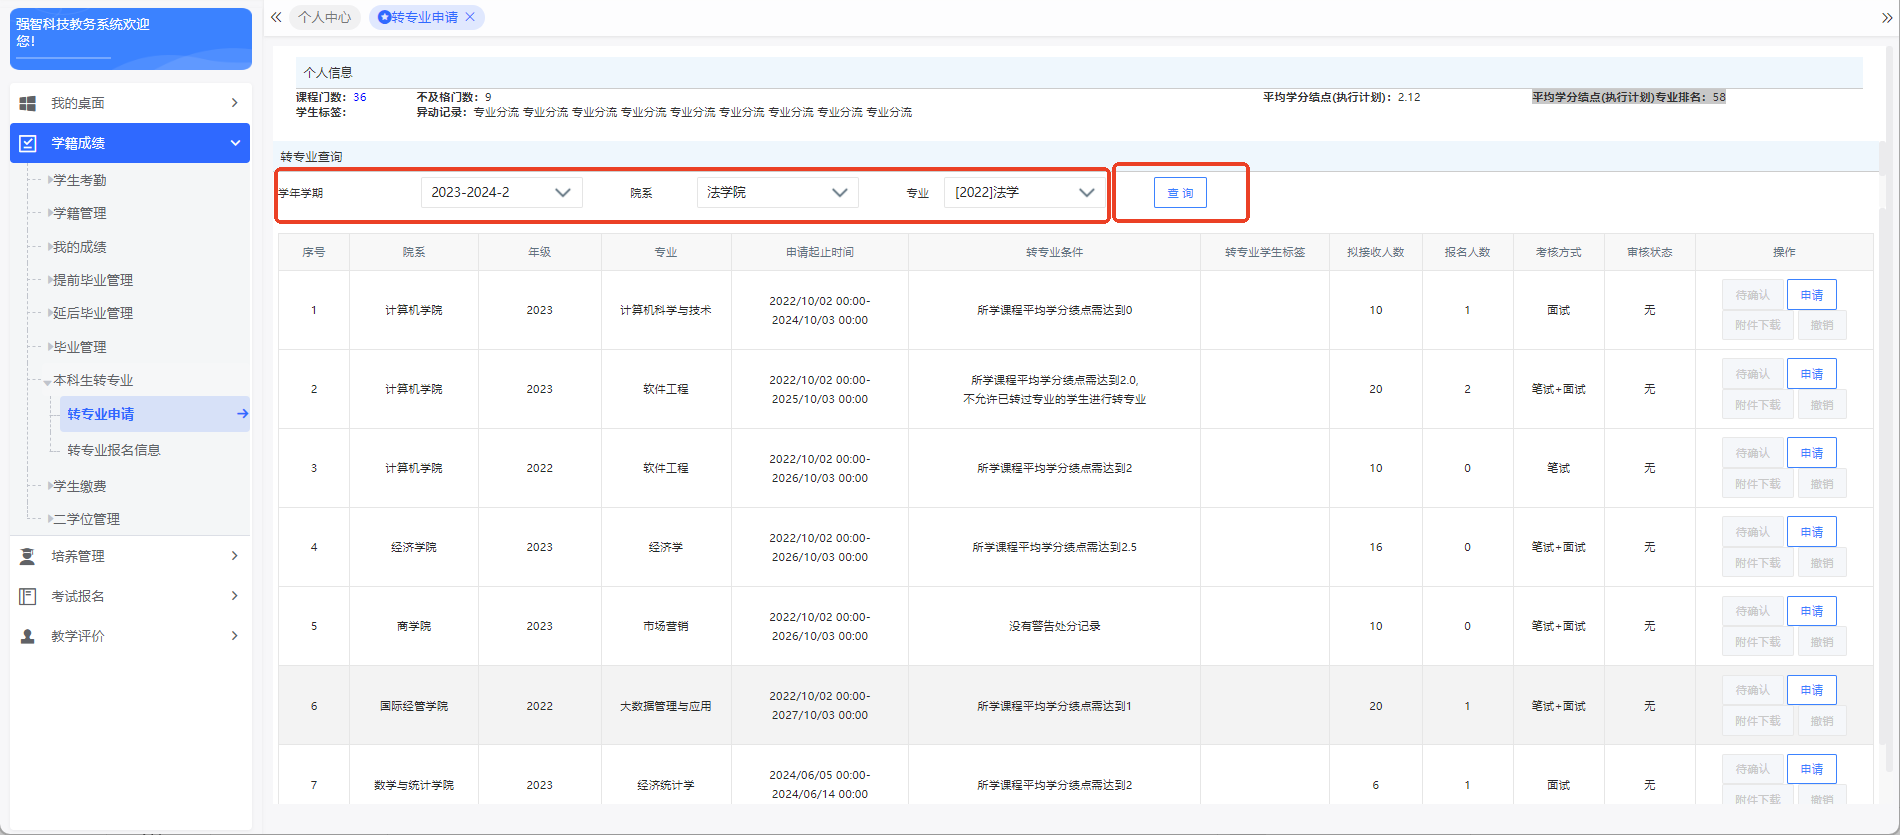Open the 院系 法学院 dropdown

(x=777, y=192)
